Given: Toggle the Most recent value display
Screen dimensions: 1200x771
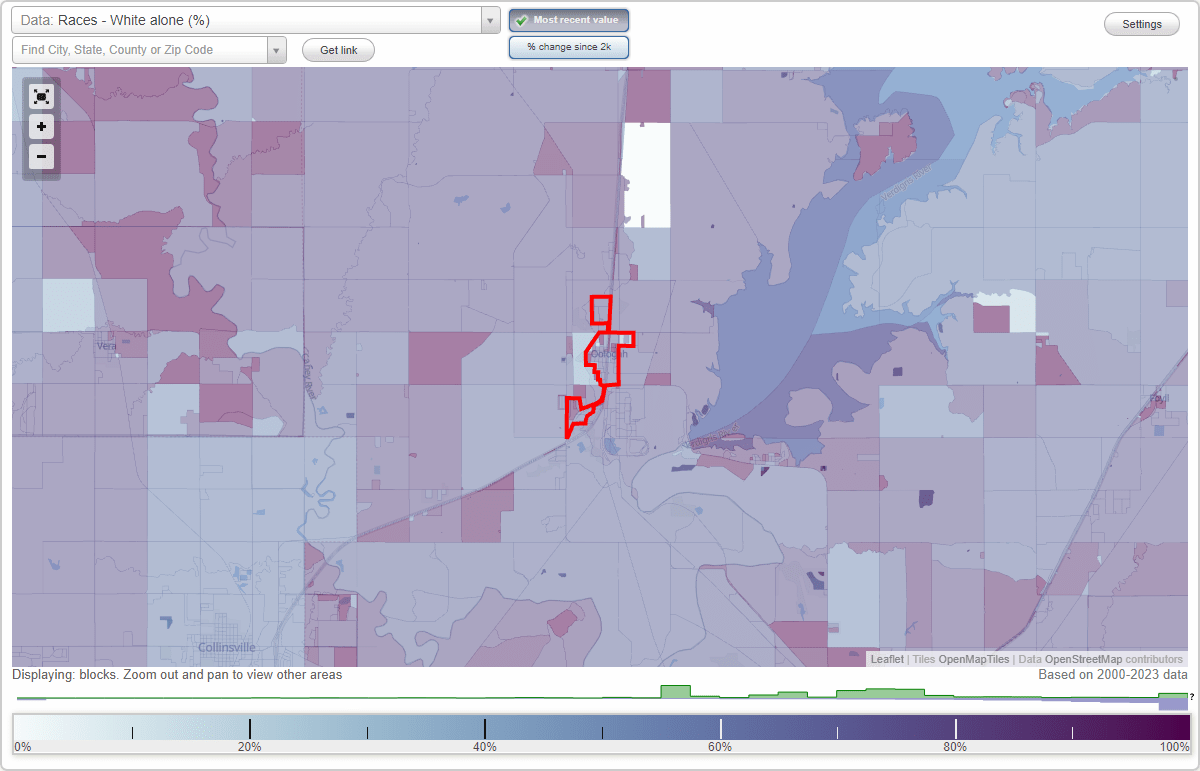Looking at the screenshot, I should click(x=568, y=20).
